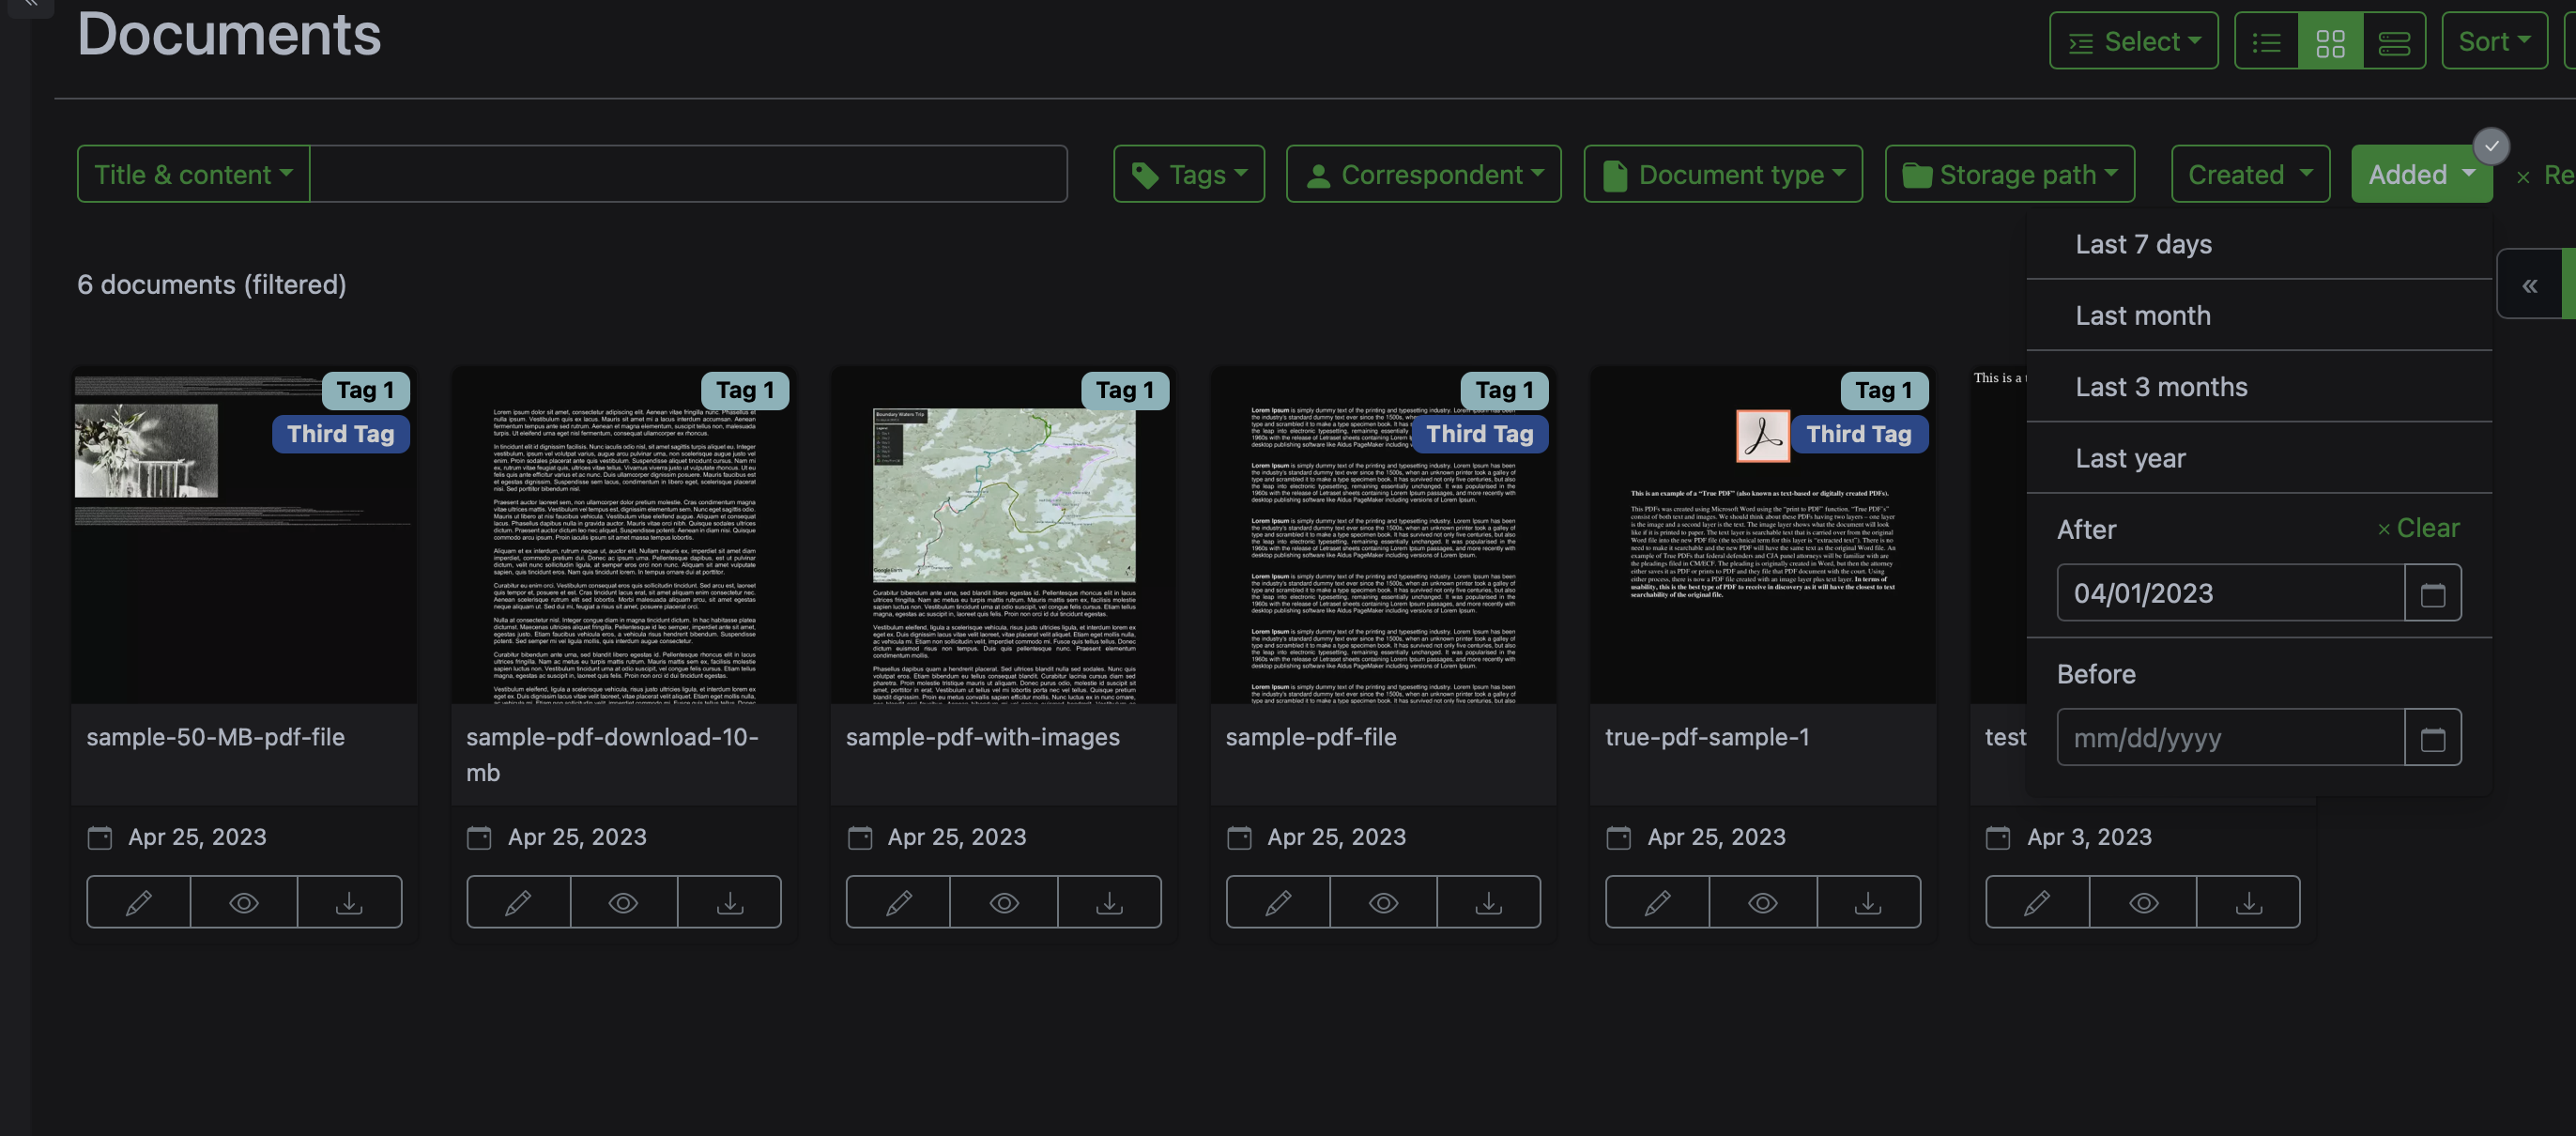The height and width of the screenshot is (1136, 2576).
Task: Open the Sort dropdown
Action: (x=2493, y=42)
